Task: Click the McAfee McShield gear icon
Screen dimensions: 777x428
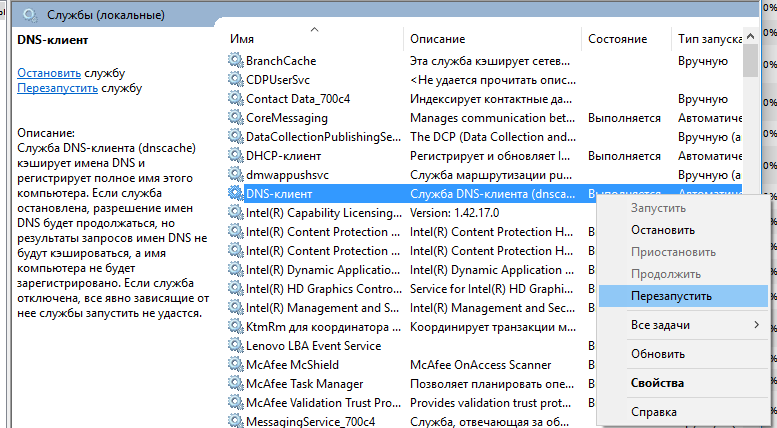Action: tap(235, 365)
